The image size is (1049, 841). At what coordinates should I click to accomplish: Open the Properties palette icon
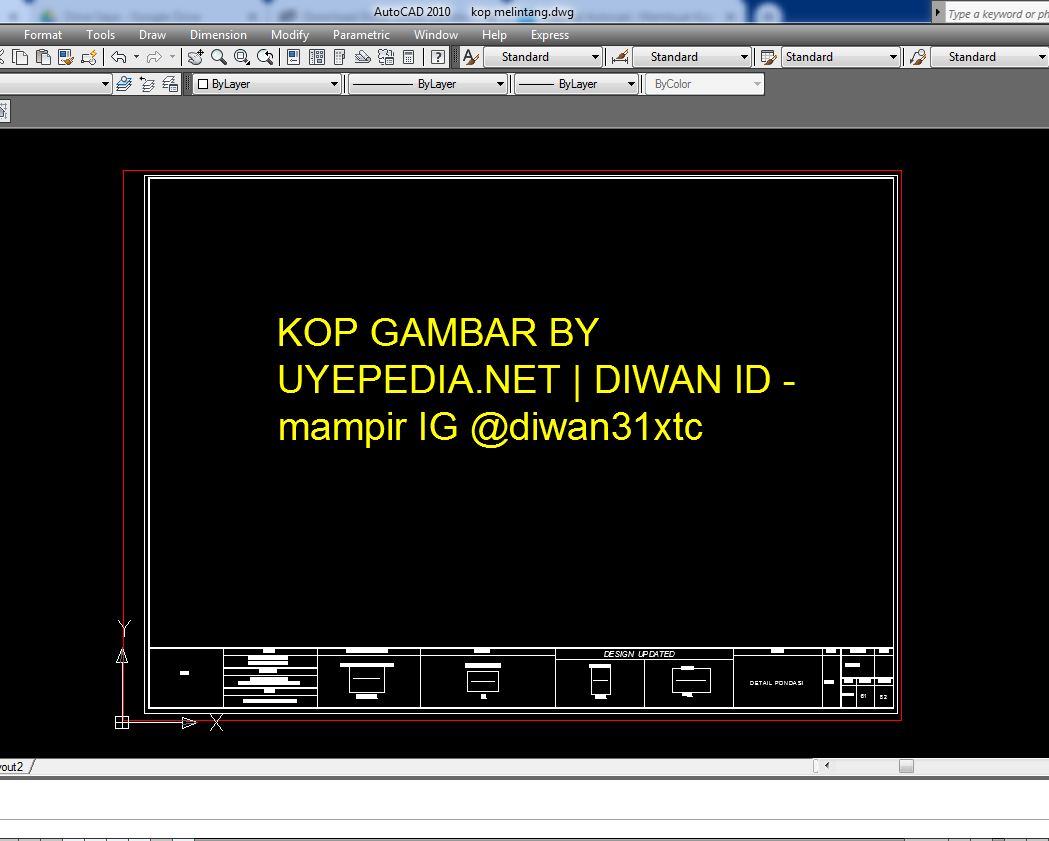293,57
